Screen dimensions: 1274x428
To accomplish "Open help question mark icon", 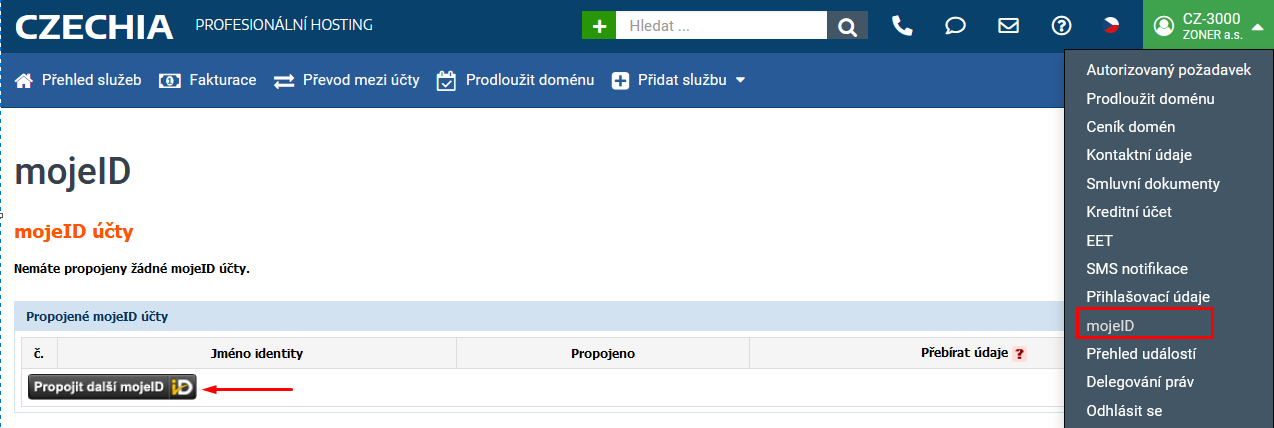I will coord(1062,26).
